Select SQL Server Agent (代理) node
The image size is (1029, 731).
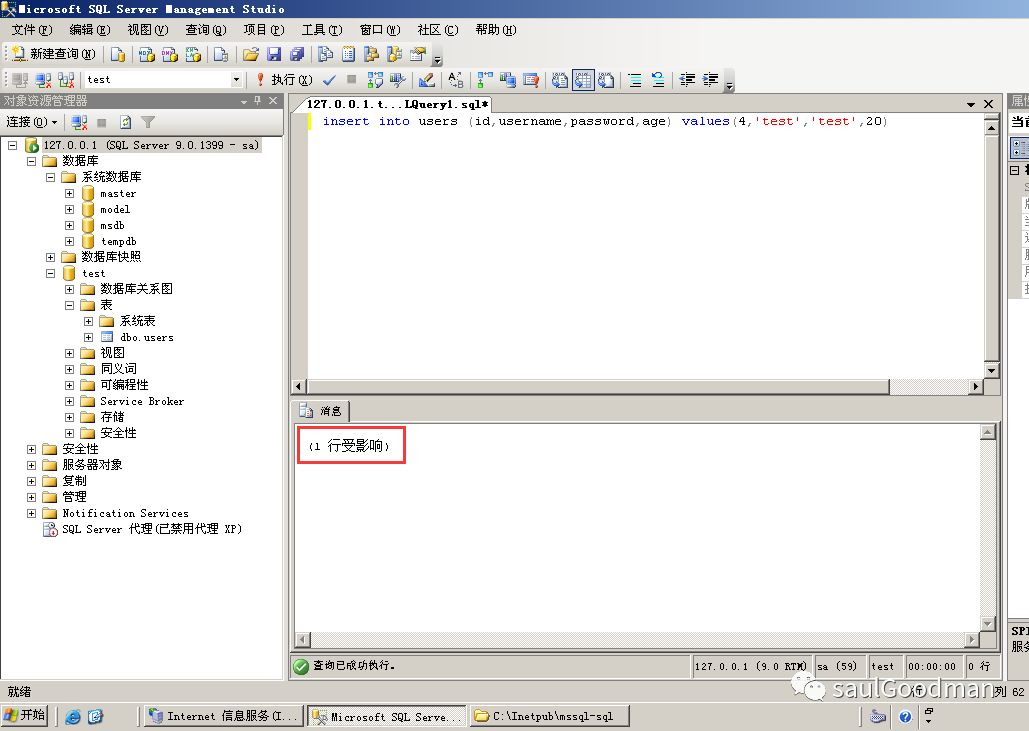[x=152, y=529]
